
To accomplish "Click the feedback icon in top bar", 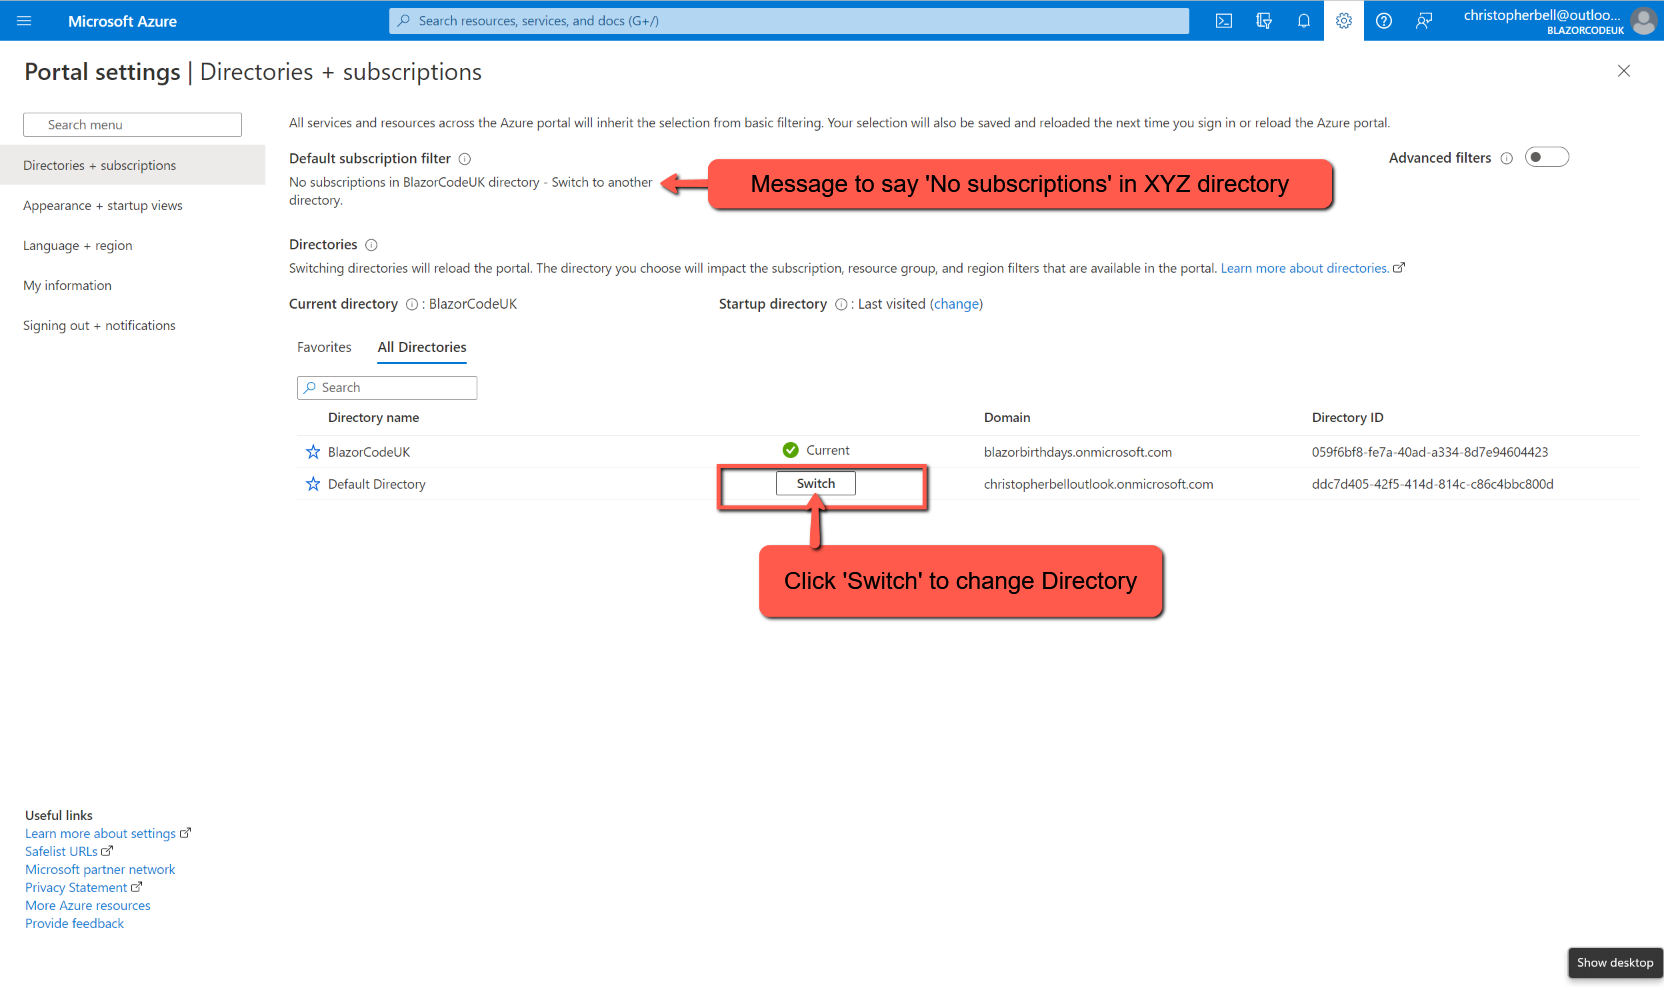I will pyautogui.click(x=1424, y=20).
